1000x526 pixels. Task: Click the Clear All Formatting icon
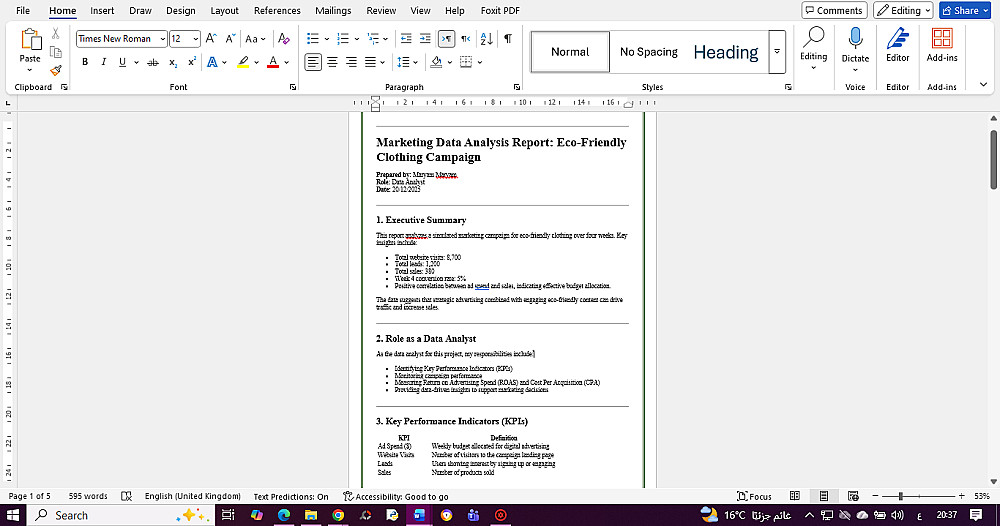coord(284,39)
